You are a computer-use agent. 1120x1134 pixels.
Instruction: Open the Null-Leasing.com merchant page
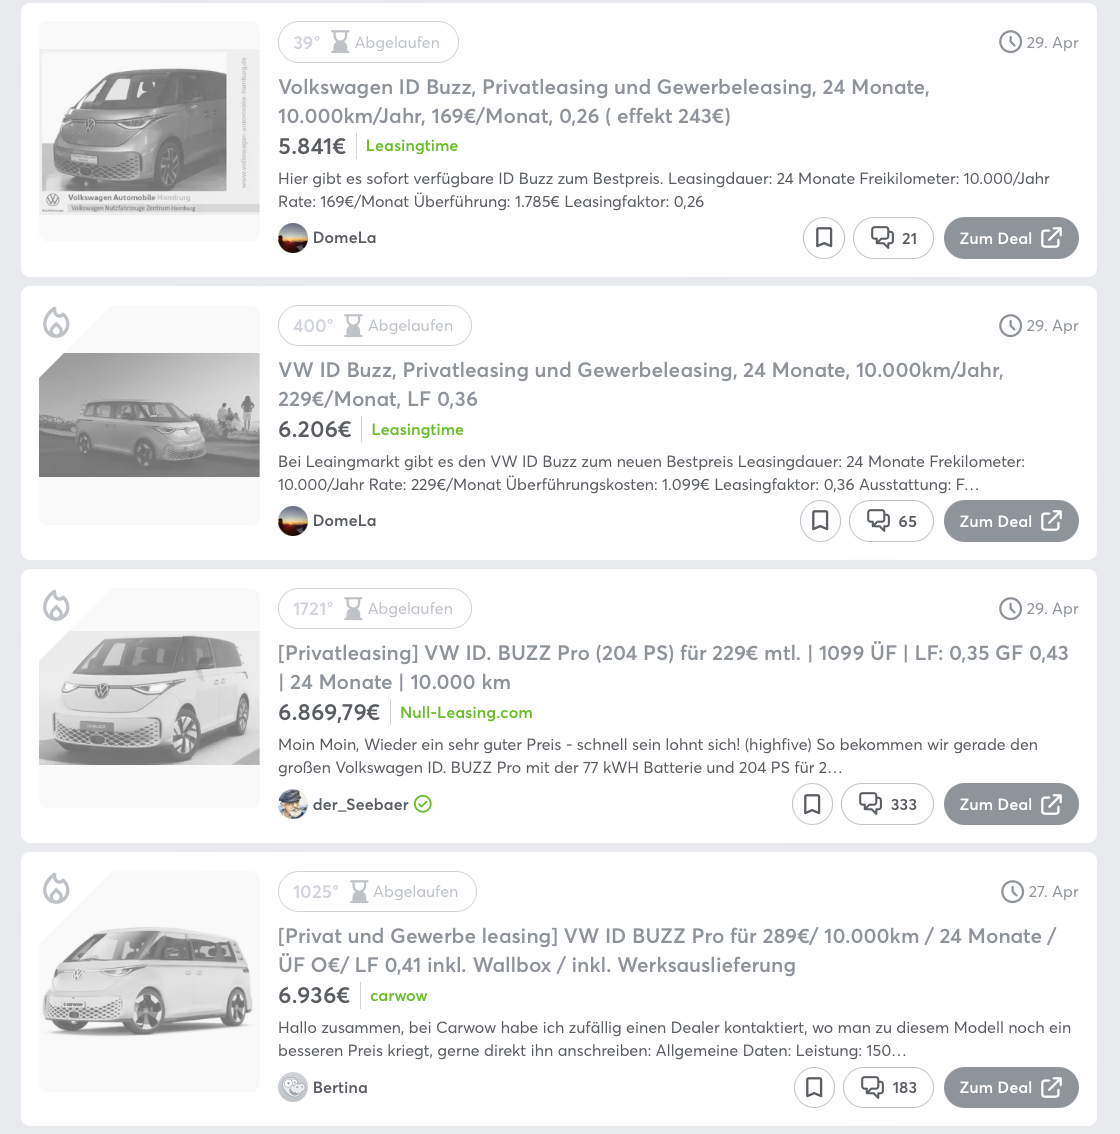(x=466, y=712)
